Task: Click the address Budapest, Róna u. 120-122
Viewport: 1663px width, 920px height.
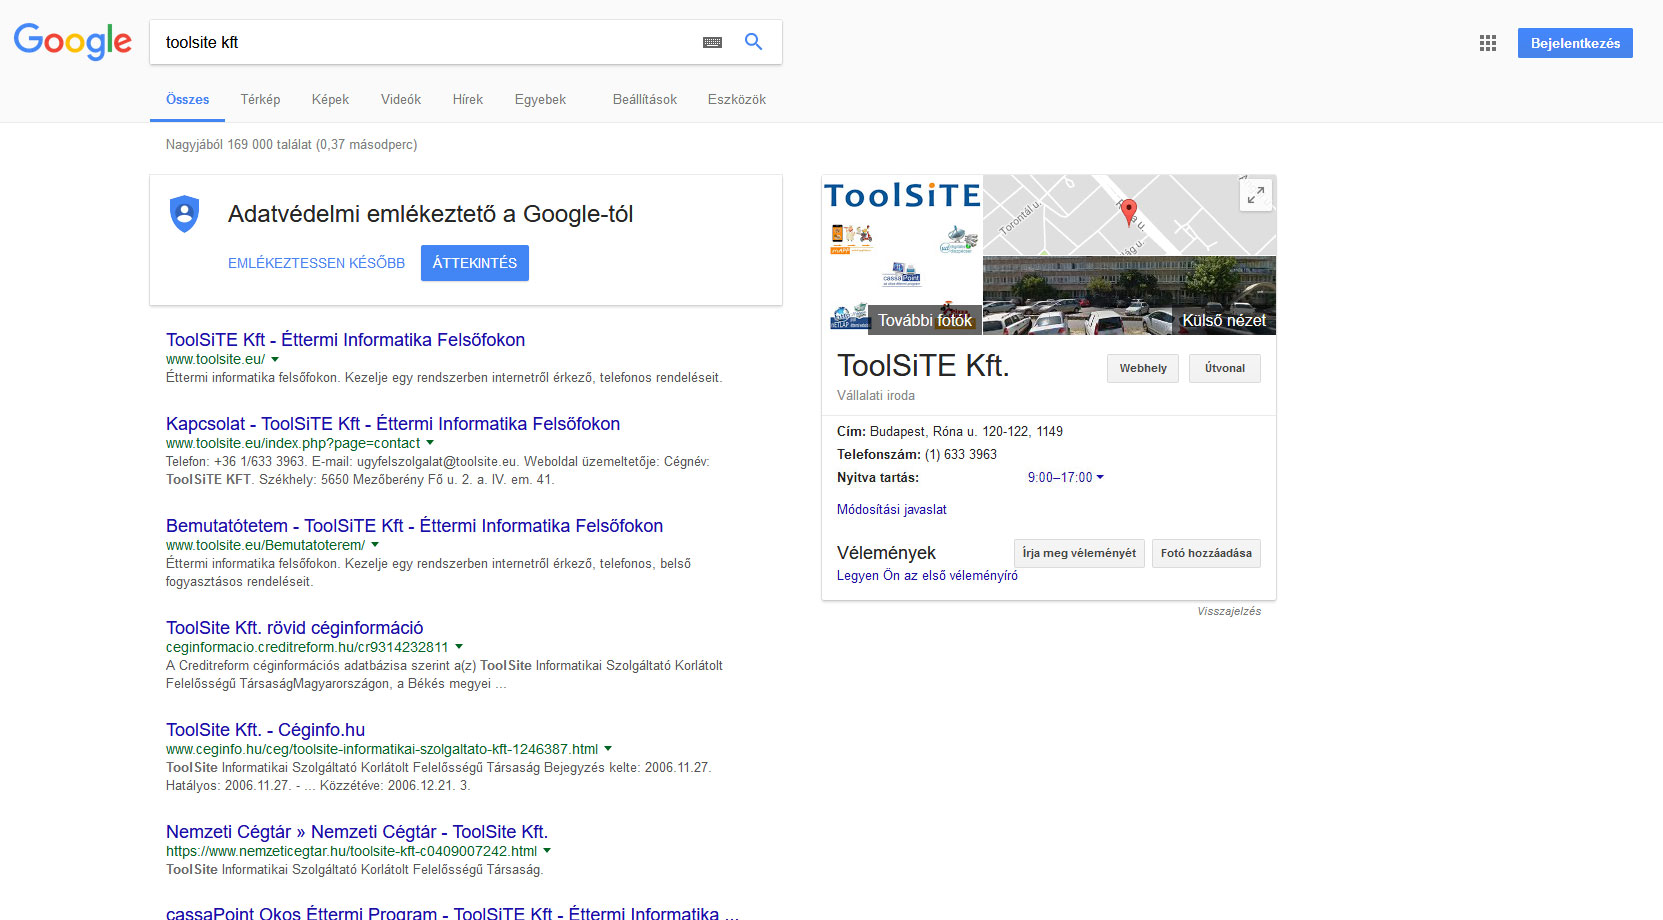Action: [x=966, y=432]
